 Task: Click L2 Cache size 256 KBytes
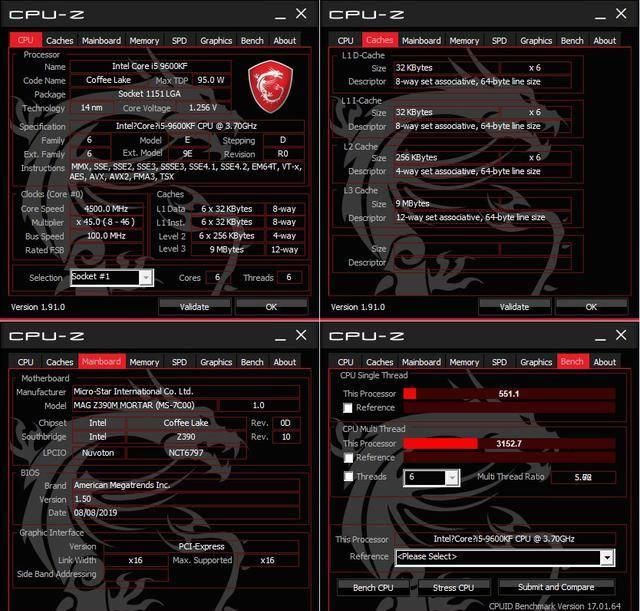tap(446, 158)
